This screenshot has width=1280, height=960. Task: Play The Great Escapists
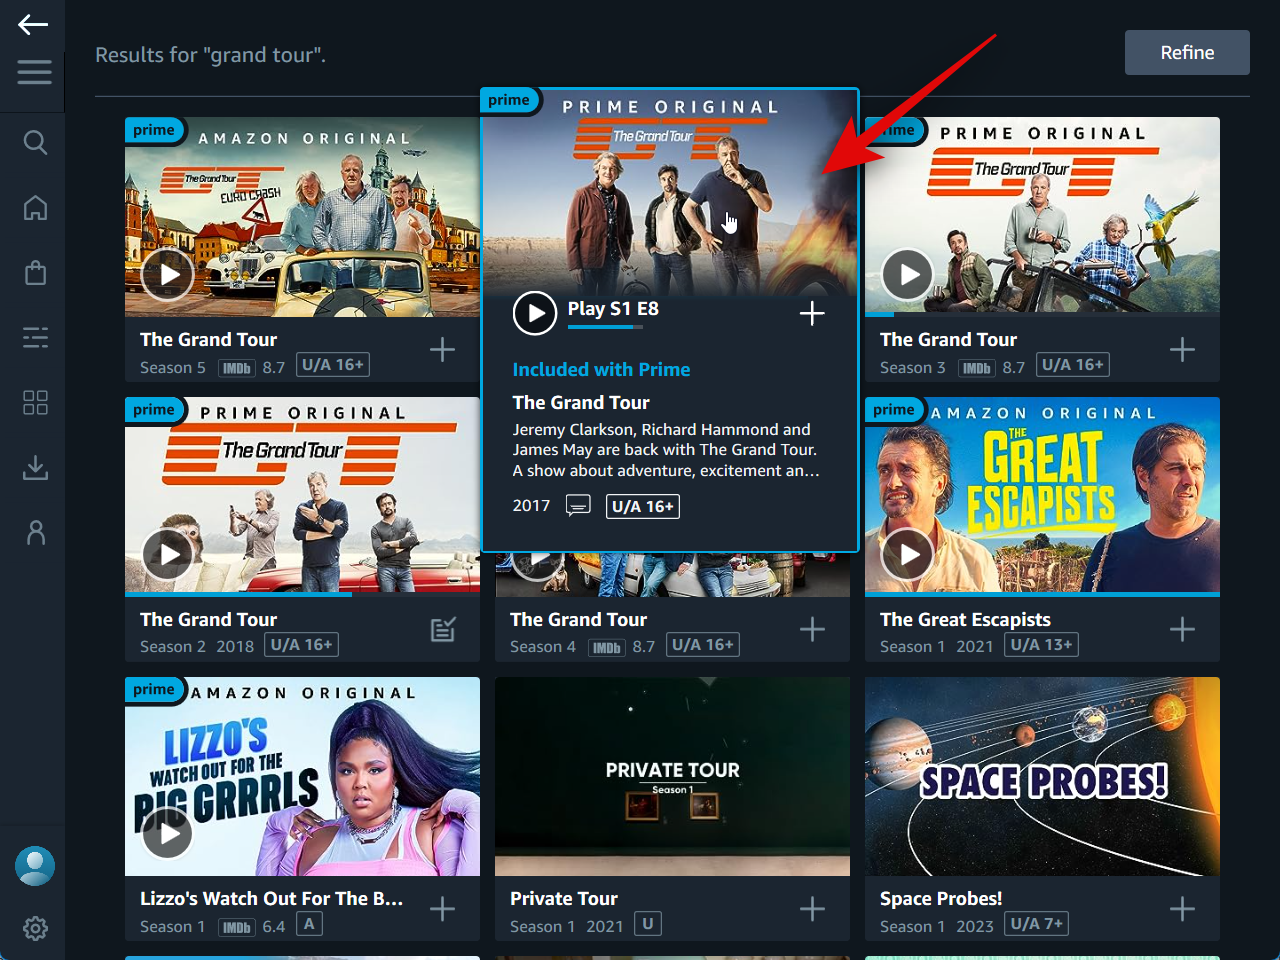click(907, 554)
